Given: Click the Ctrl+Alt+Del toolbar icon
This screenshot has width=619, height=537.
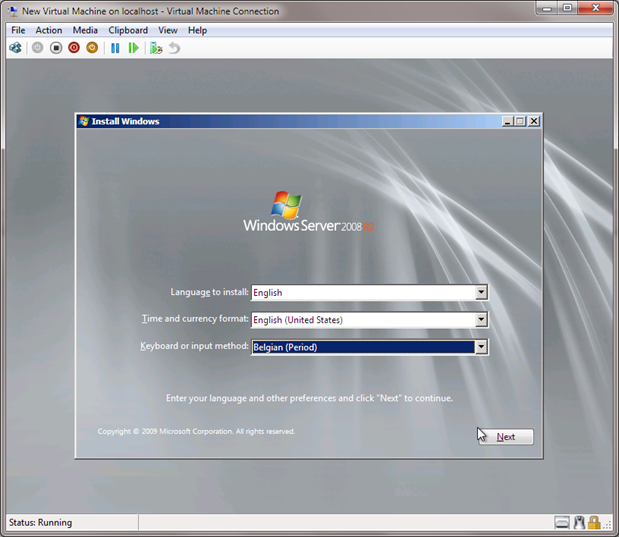Looking at the screenshot, I should tap(15, 48).
